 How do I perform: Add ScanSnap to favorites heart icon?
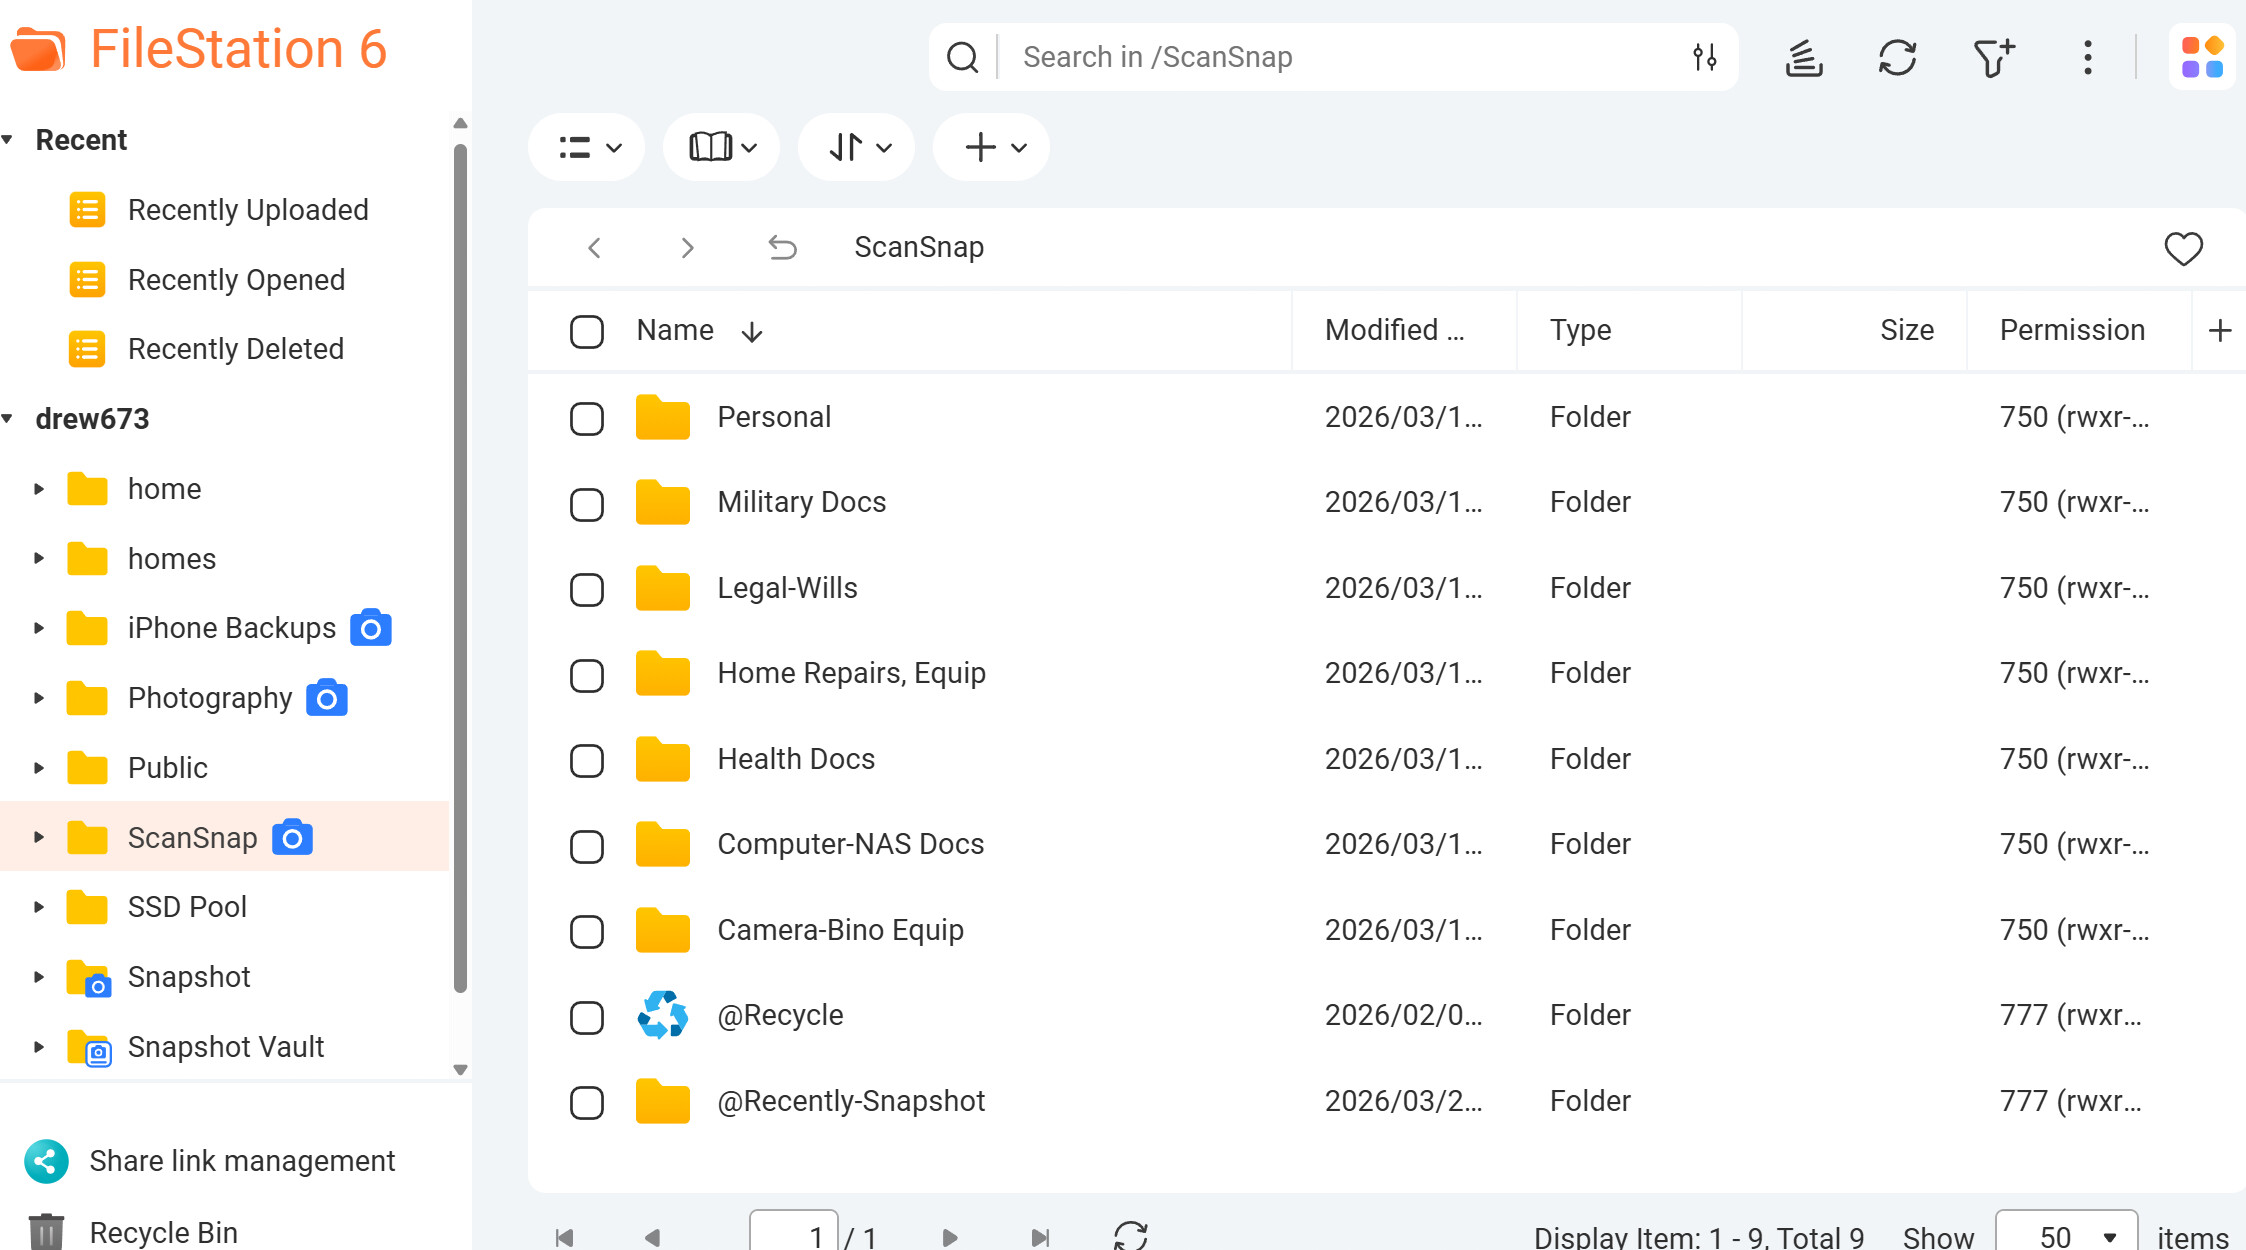pos(2183,248)
